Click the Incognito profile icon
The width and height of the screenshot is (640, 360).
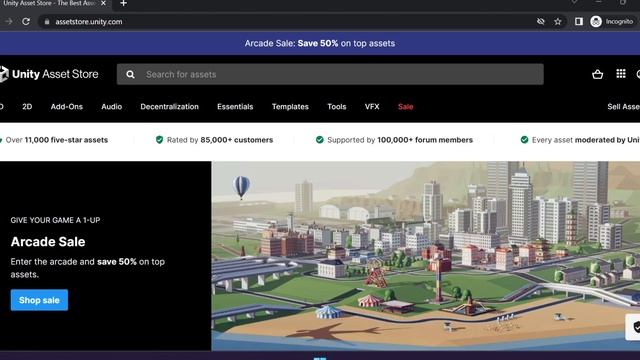point(596,22)
